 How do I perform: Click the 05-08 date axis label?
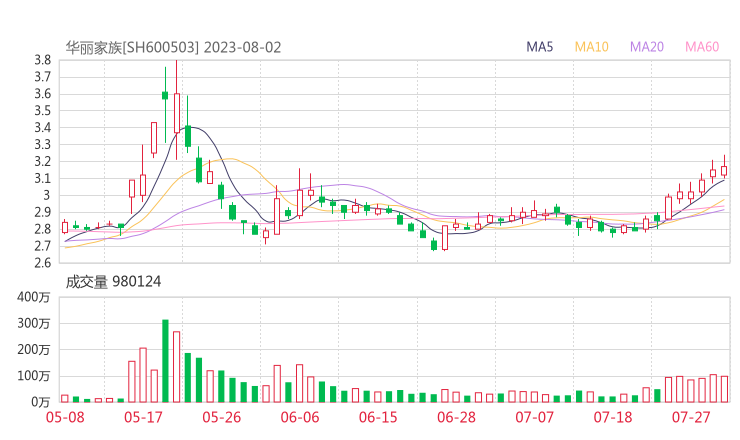(x=65, y=417)
